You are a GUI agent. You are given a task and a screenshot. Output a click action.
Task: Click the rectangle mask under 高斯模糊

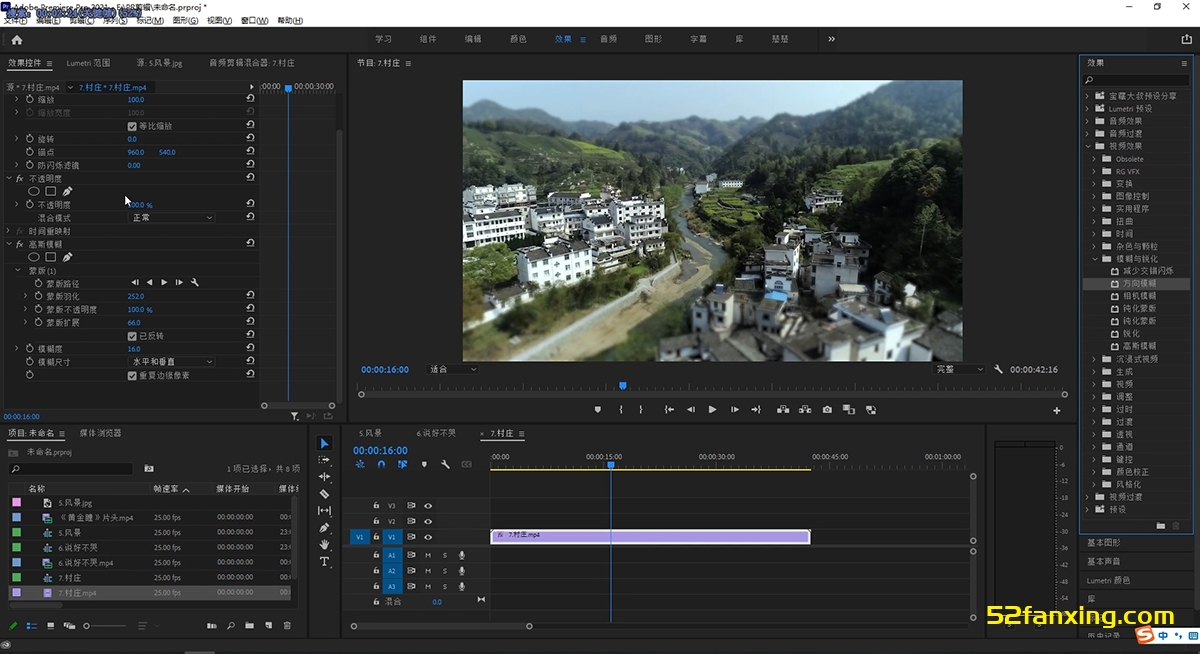[50, 257]
